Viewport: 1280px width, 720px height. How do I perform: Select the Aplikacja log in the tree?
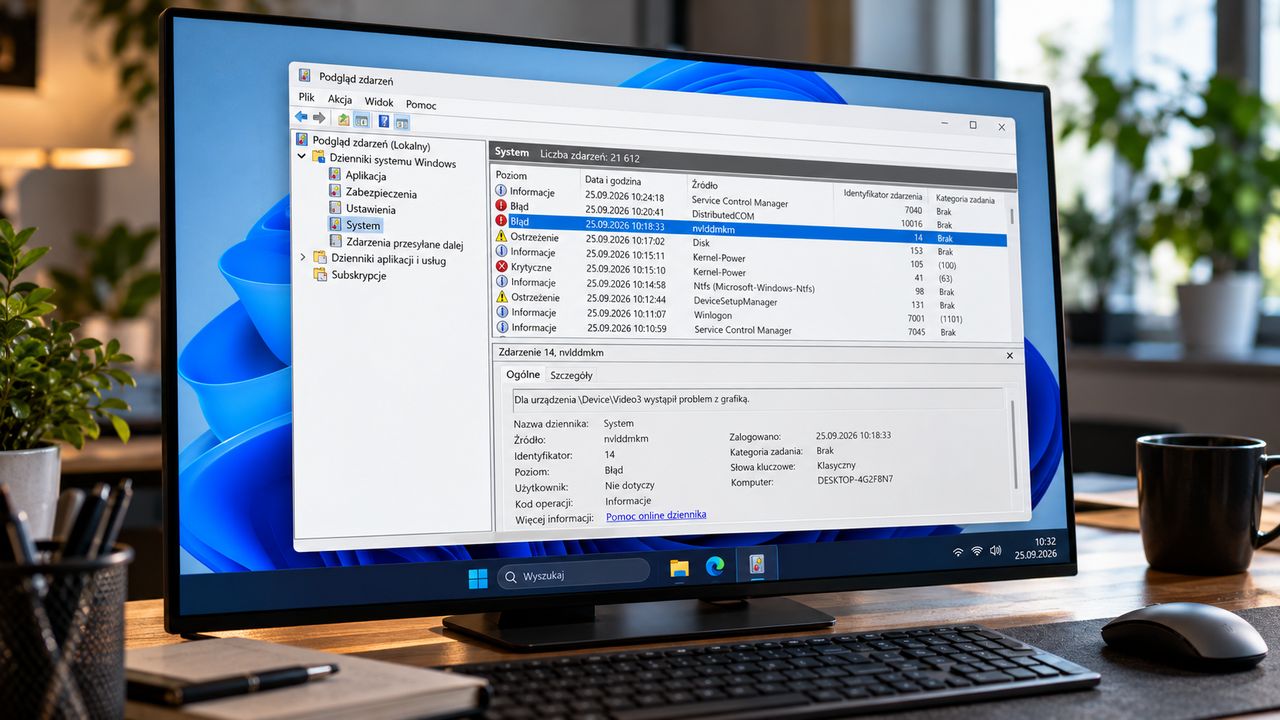pos(357,176)
